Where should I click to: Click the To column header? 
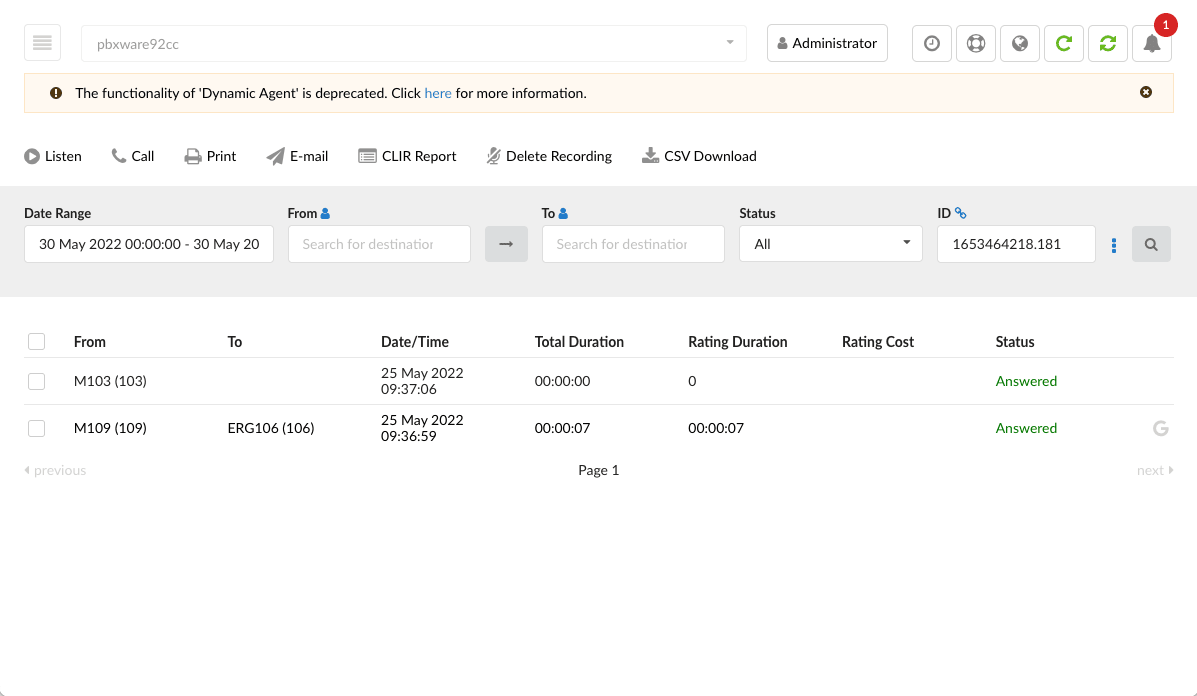(x=234, y=342)
